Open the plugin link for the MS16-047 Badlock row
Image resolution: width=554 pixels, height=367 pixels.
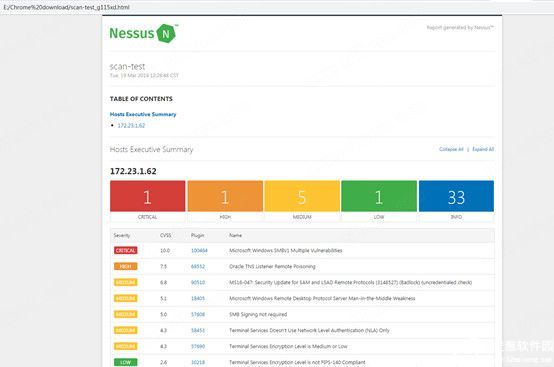coord(198,282)
